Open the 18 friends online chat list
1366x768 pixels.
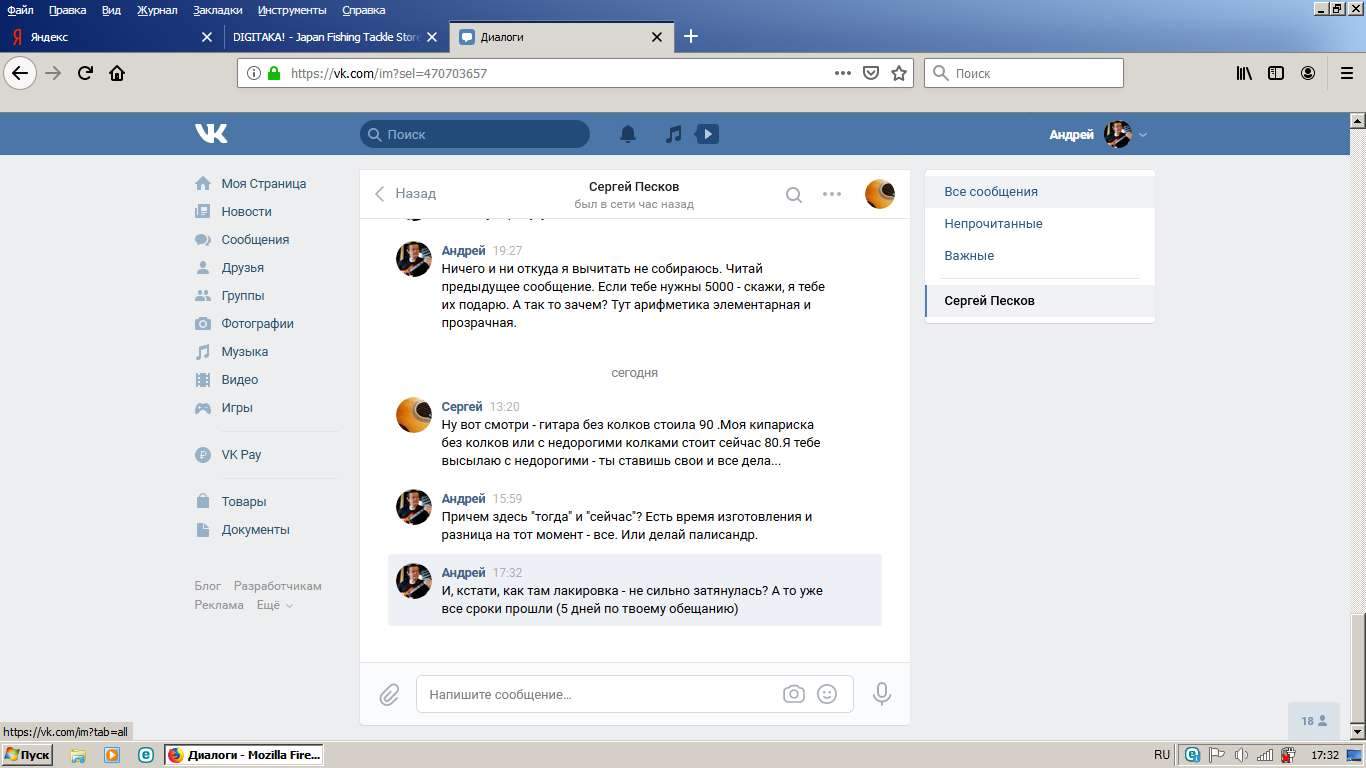tap(1314, 721)
